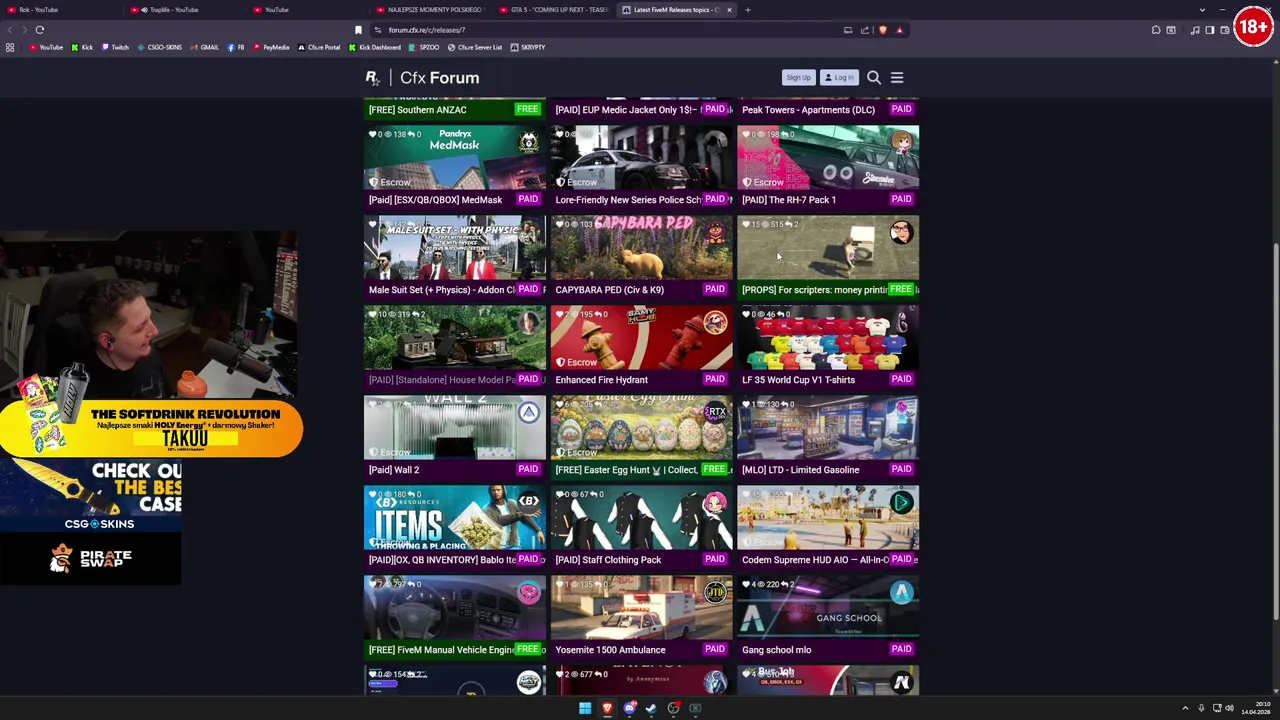Open Yosemite 1500 Ambulance title
This screenshot has width=1280, height=720.
610,650
